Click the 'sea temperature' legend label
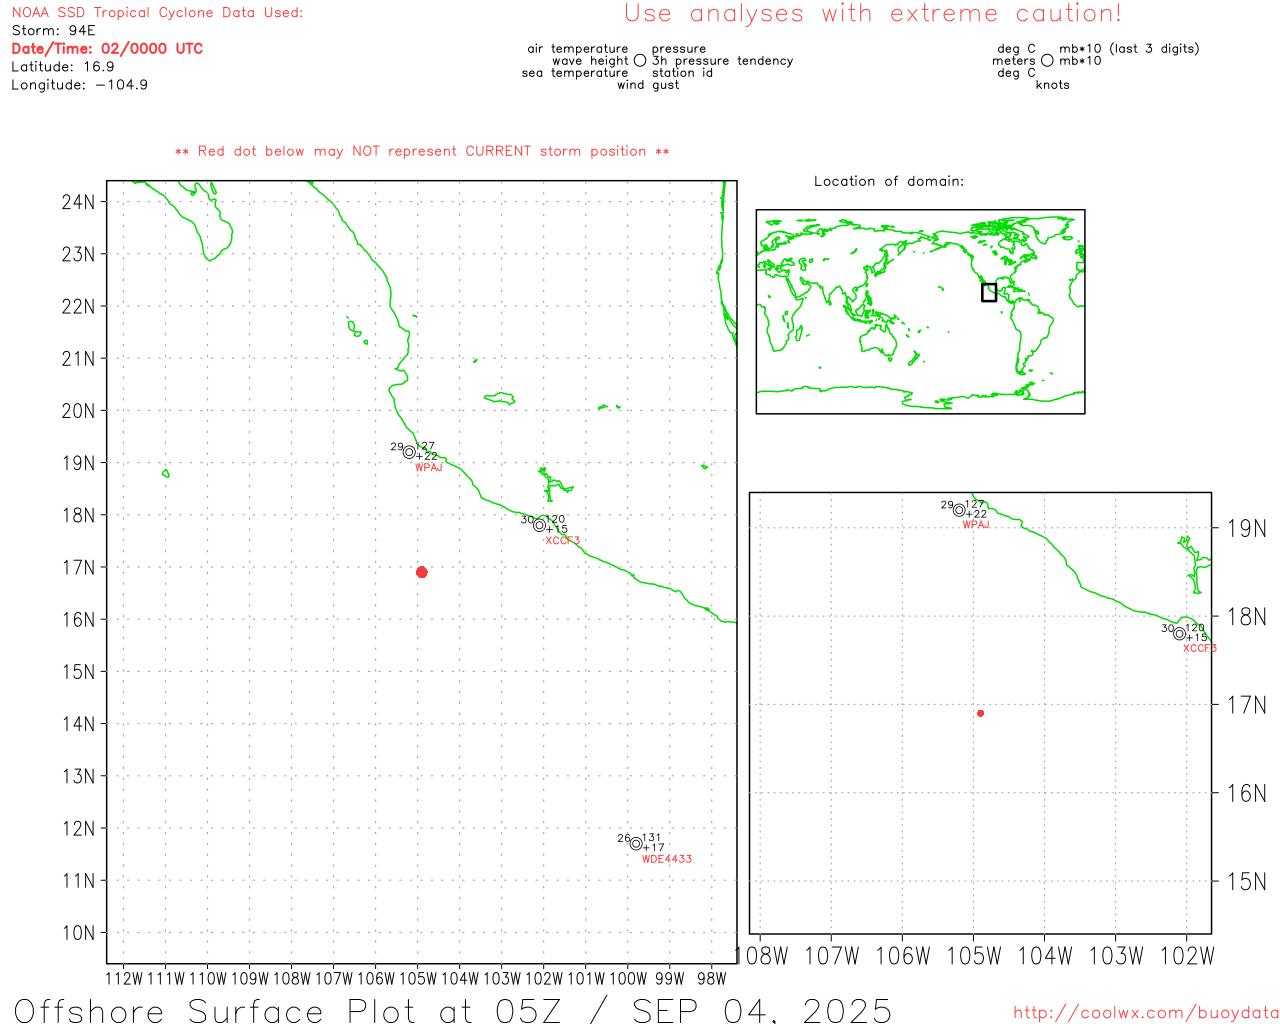 pos(575,73)
